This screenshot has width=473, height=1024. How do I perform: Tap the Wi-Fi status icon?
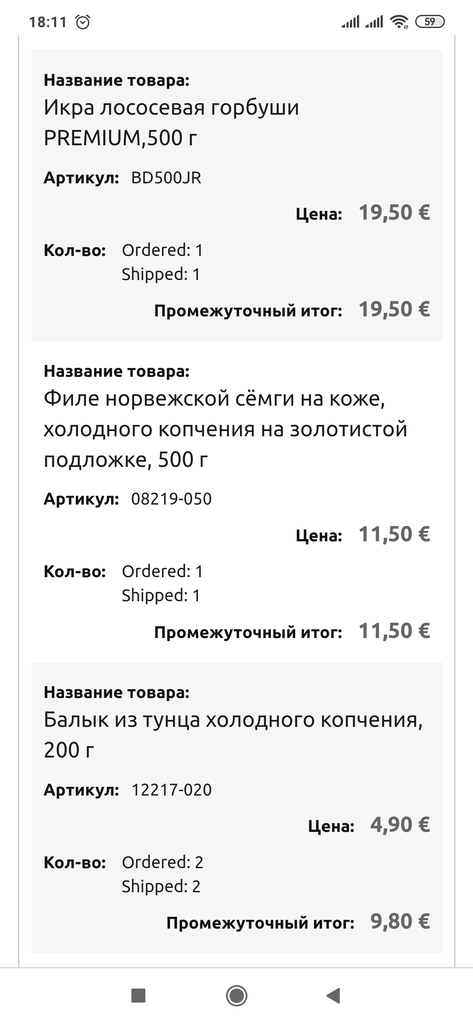399,22
